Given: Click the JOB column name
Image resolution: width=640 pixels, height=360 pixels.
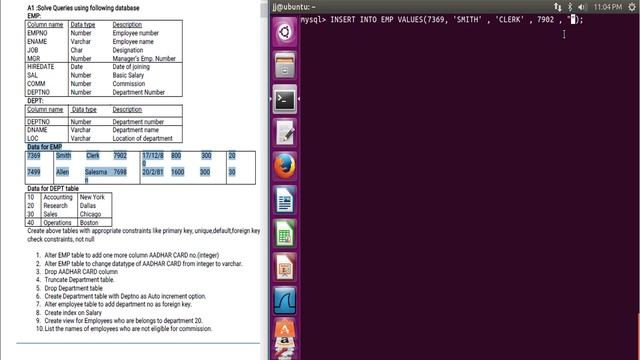Looking at the screenshot, I should point(33,50).
